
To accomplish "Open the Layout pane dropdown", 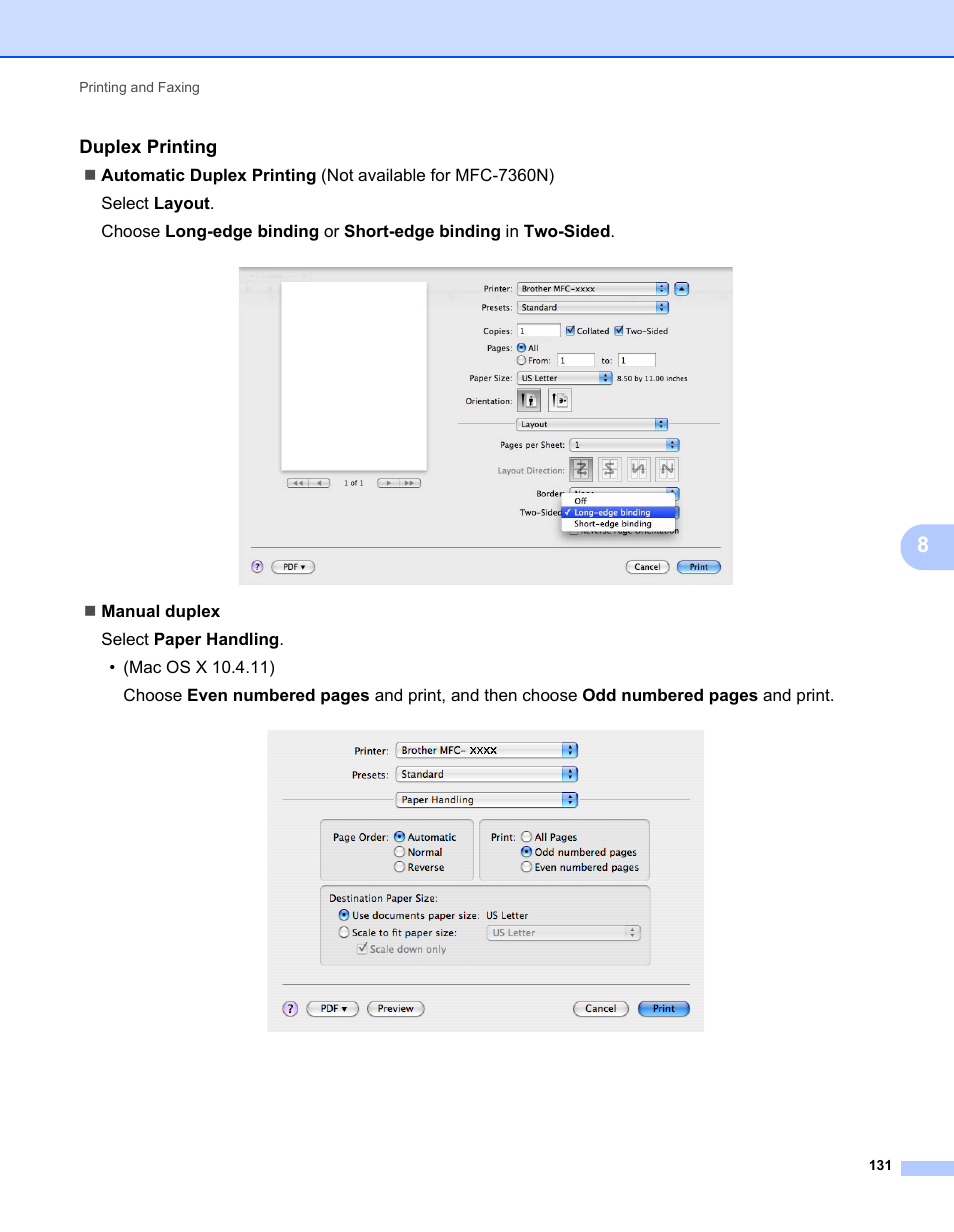I will pos(592,424).
